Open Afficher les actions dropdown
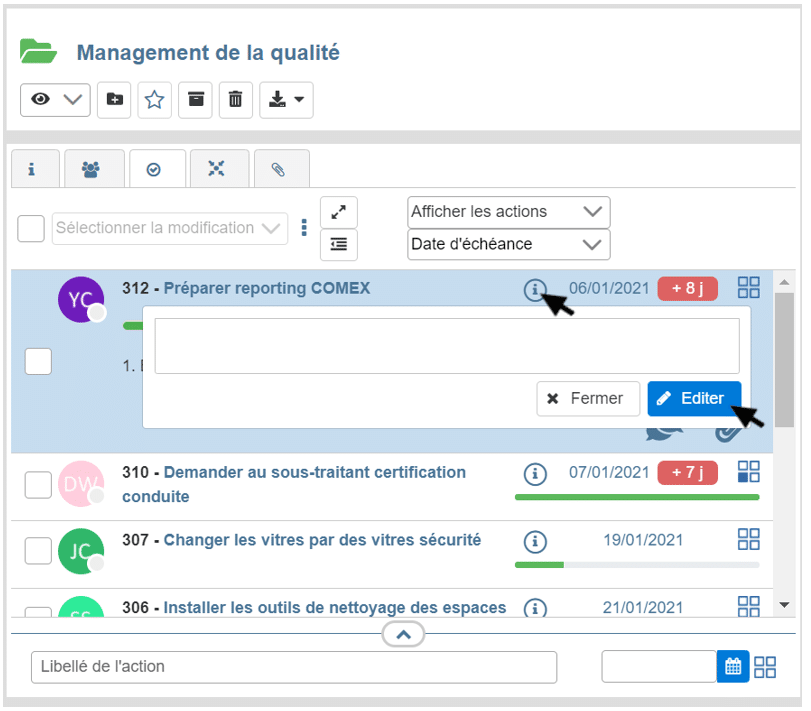 [x=508, y=212]
